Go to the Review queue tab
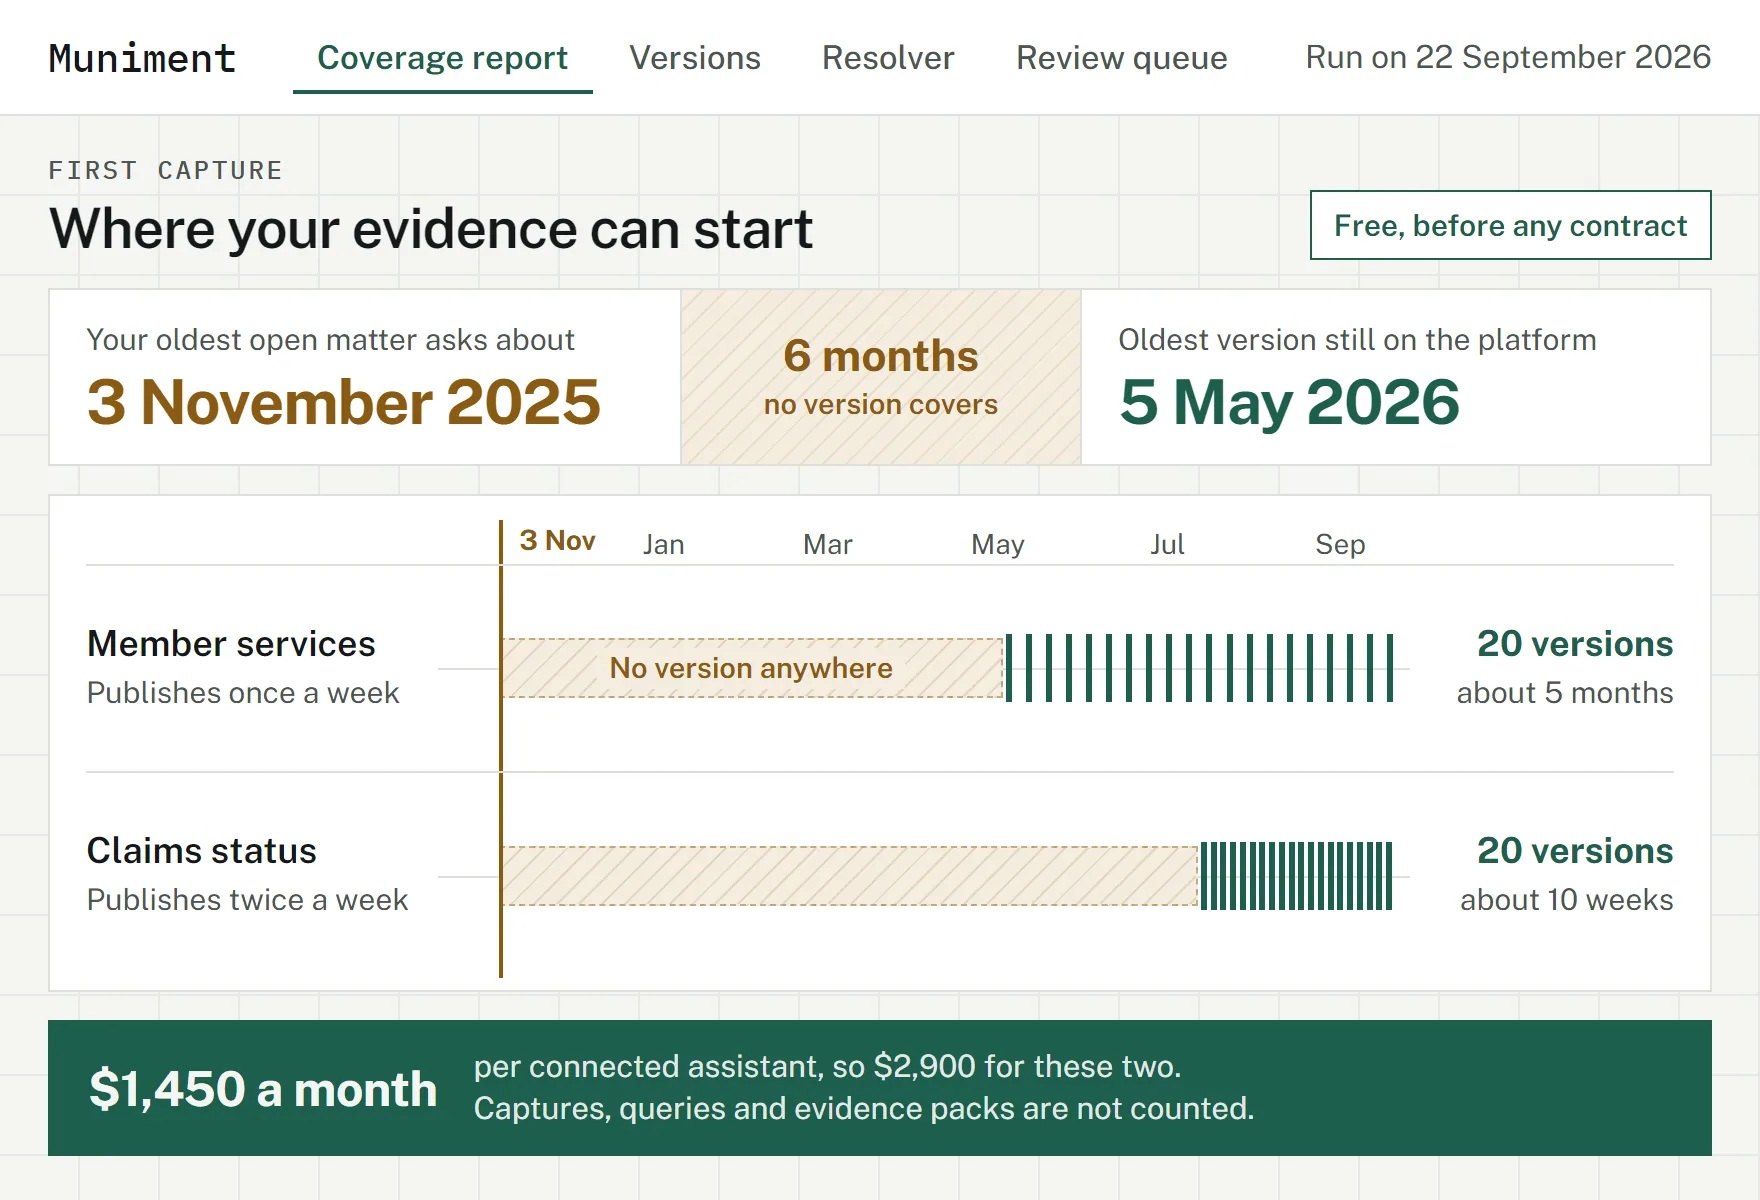 (x=1122, y=58)
